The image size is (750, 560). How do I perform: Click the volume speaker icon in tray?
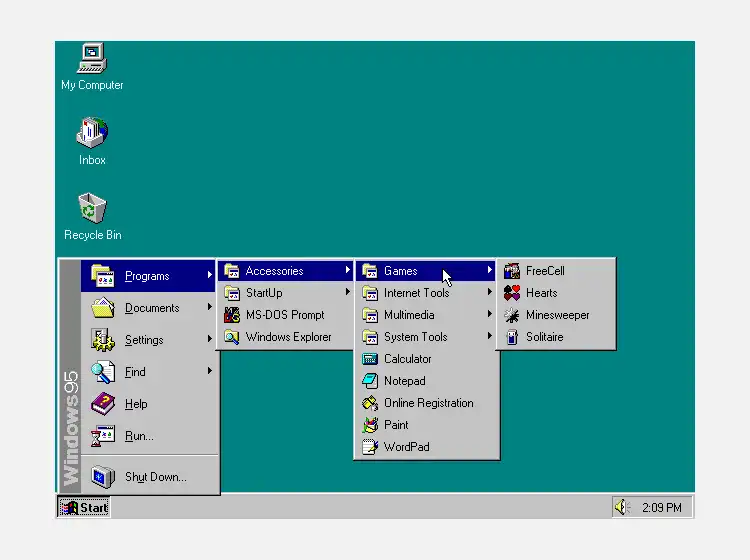(x=621, y=507)
